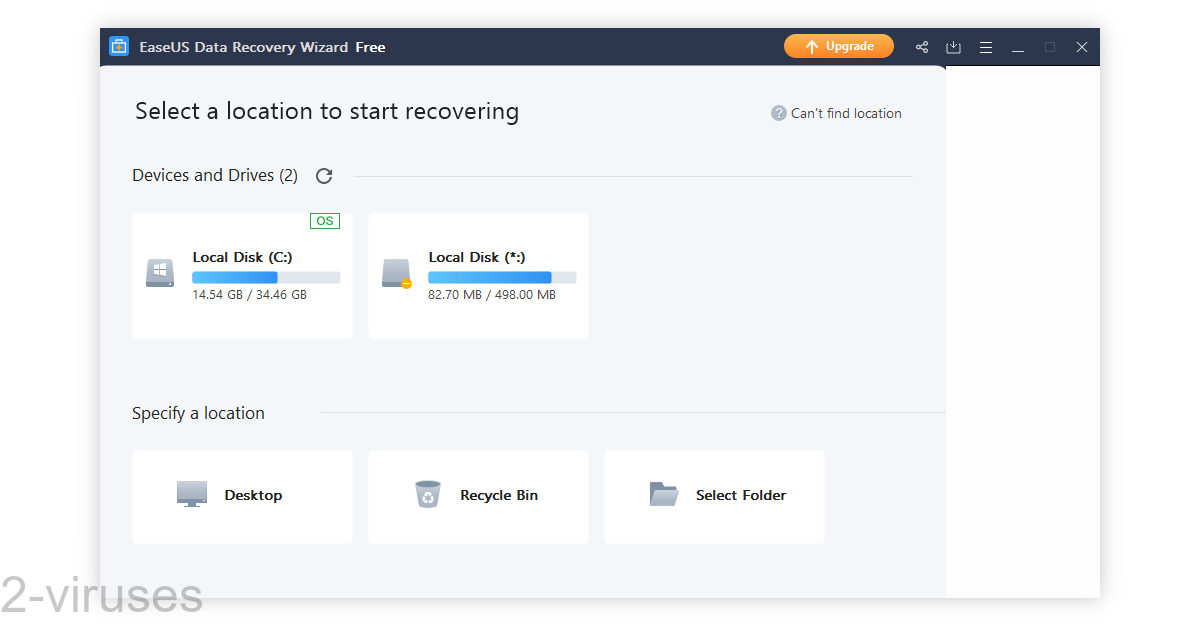Click Devices and Drives (2) heading

click(x=215, y=175)
